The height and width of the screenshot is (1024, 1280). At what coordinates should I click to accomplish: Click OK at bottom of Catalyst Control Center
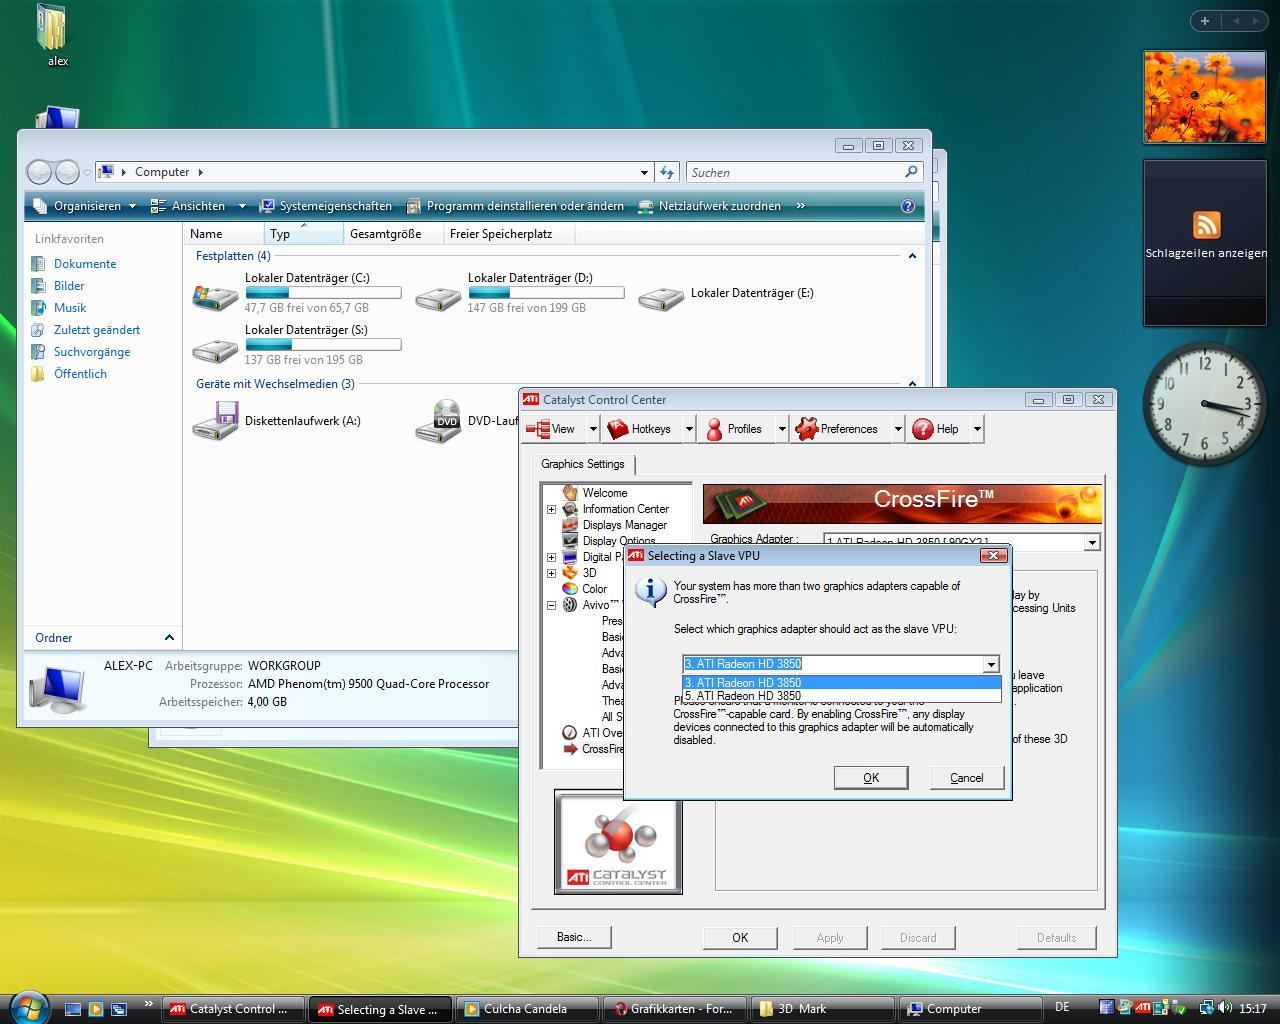740,938
